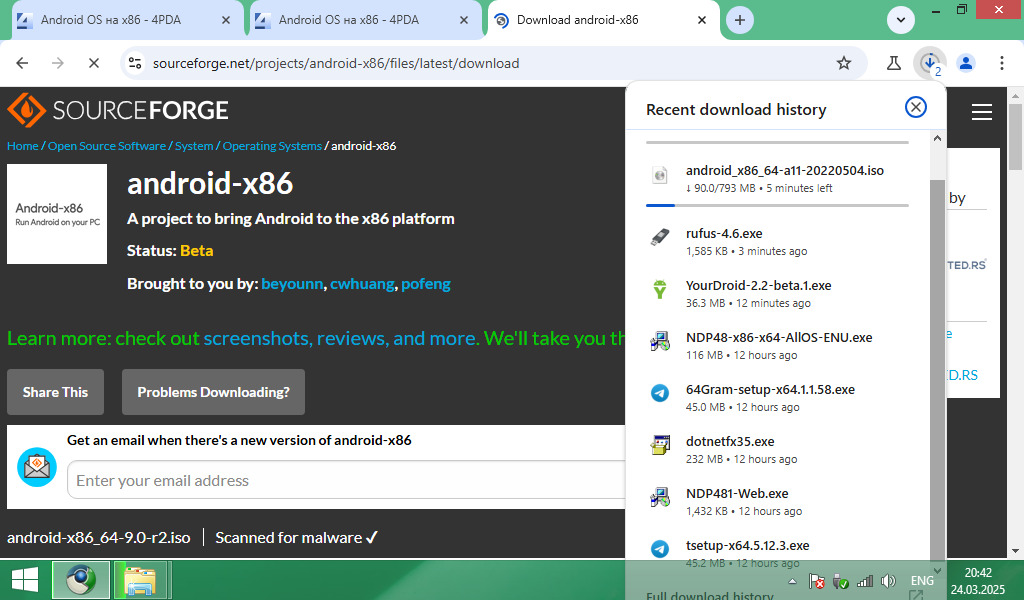This screenshot has width=1024, height=600.
Task: Click NDP481-Web.exe download icon
Action: click(660, 497)
